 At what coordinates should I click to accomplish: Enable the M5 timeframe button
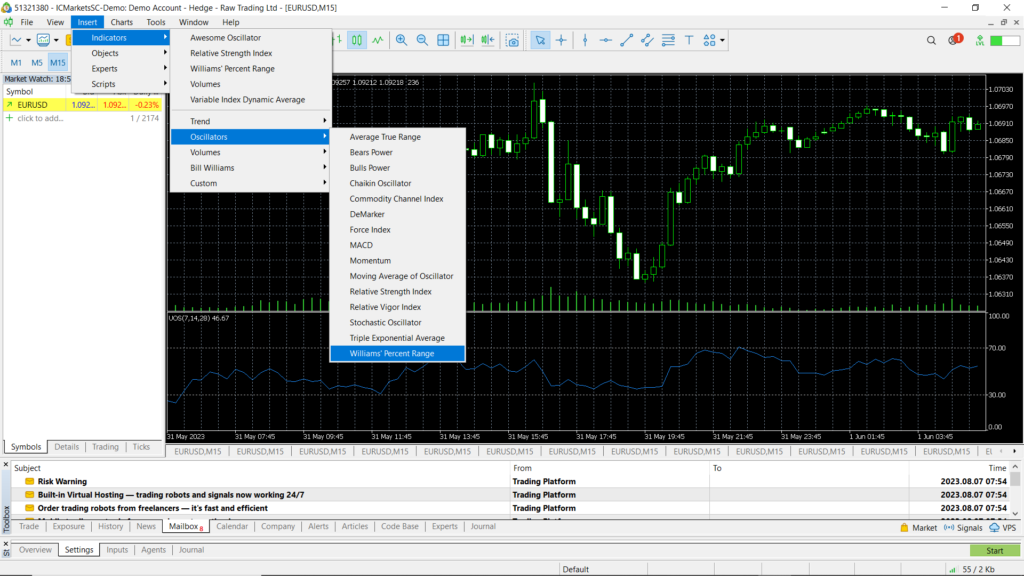38,61
